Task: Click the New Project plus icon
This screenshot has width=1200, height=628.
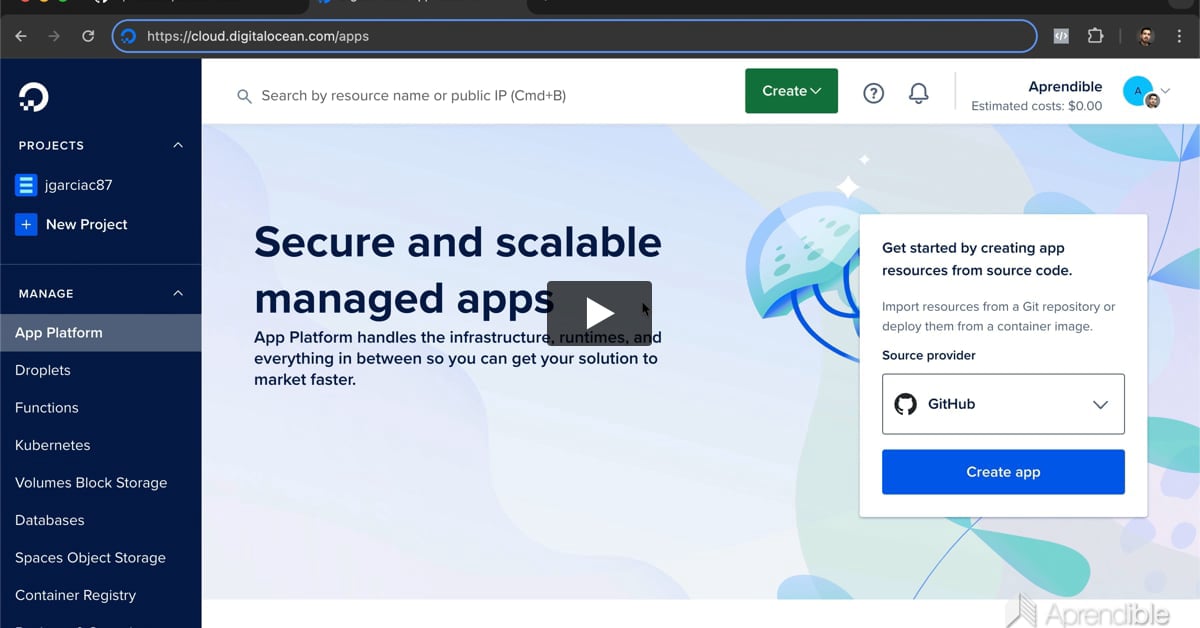Action: point(26,224)
